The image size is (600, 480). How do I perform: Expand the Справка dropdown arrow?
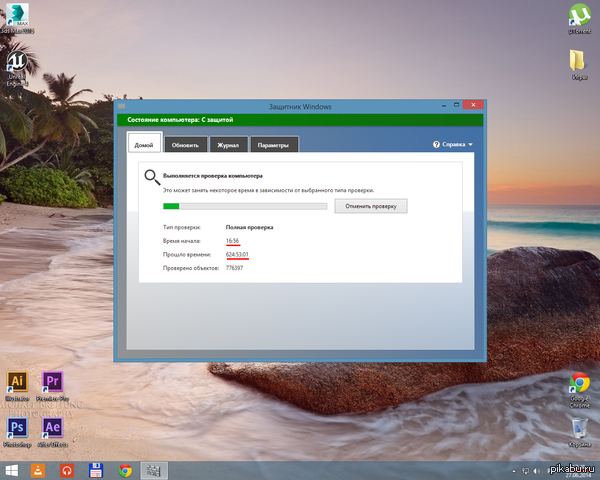click(470, 145)
